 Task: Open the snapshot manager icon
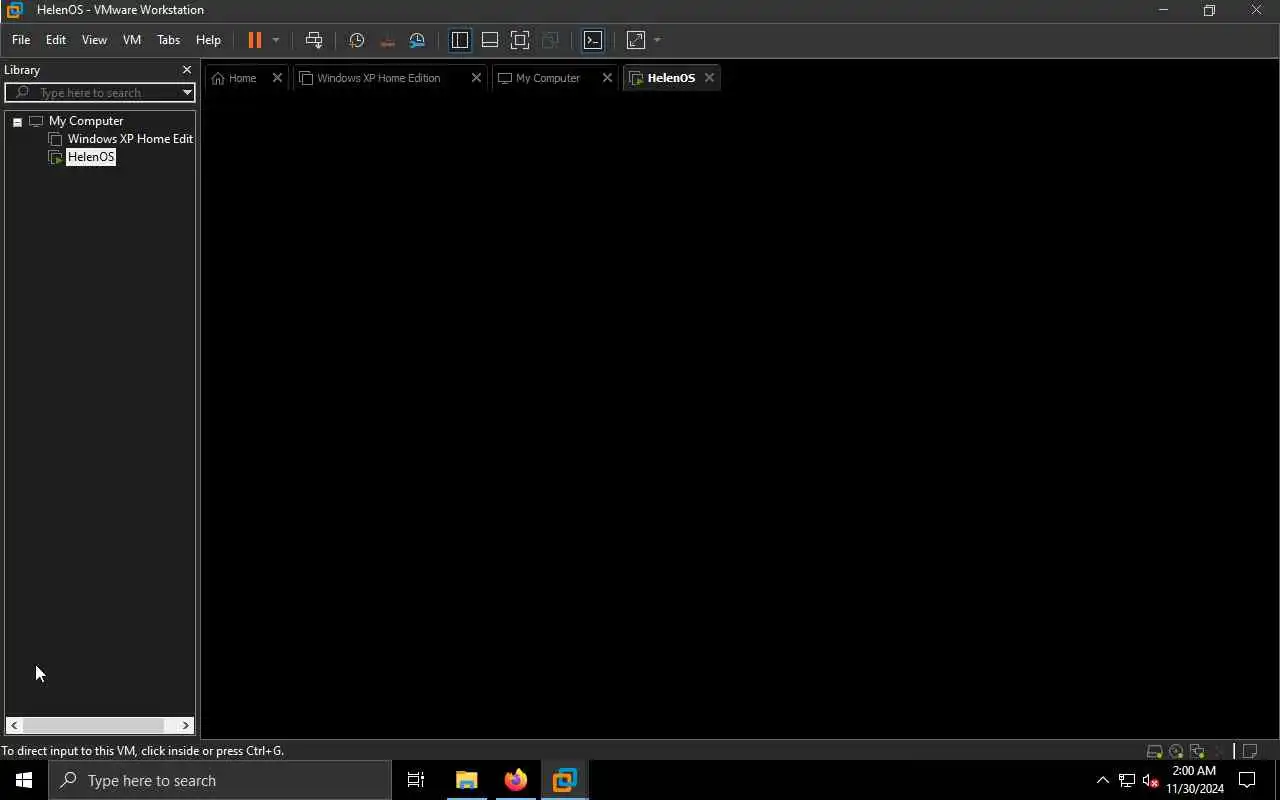(417, 40)
